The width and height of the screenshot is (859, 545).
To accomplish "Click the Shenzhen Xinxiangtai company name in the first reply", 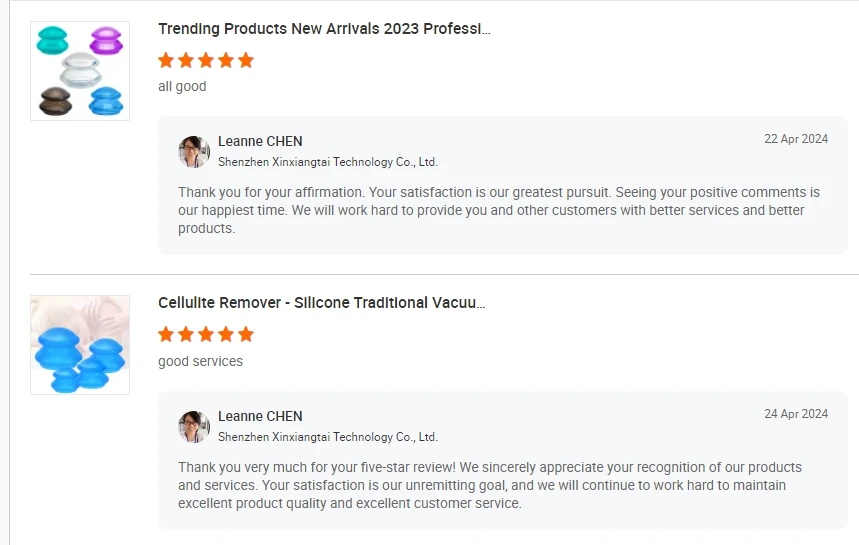I will click(x=328, y=162).
